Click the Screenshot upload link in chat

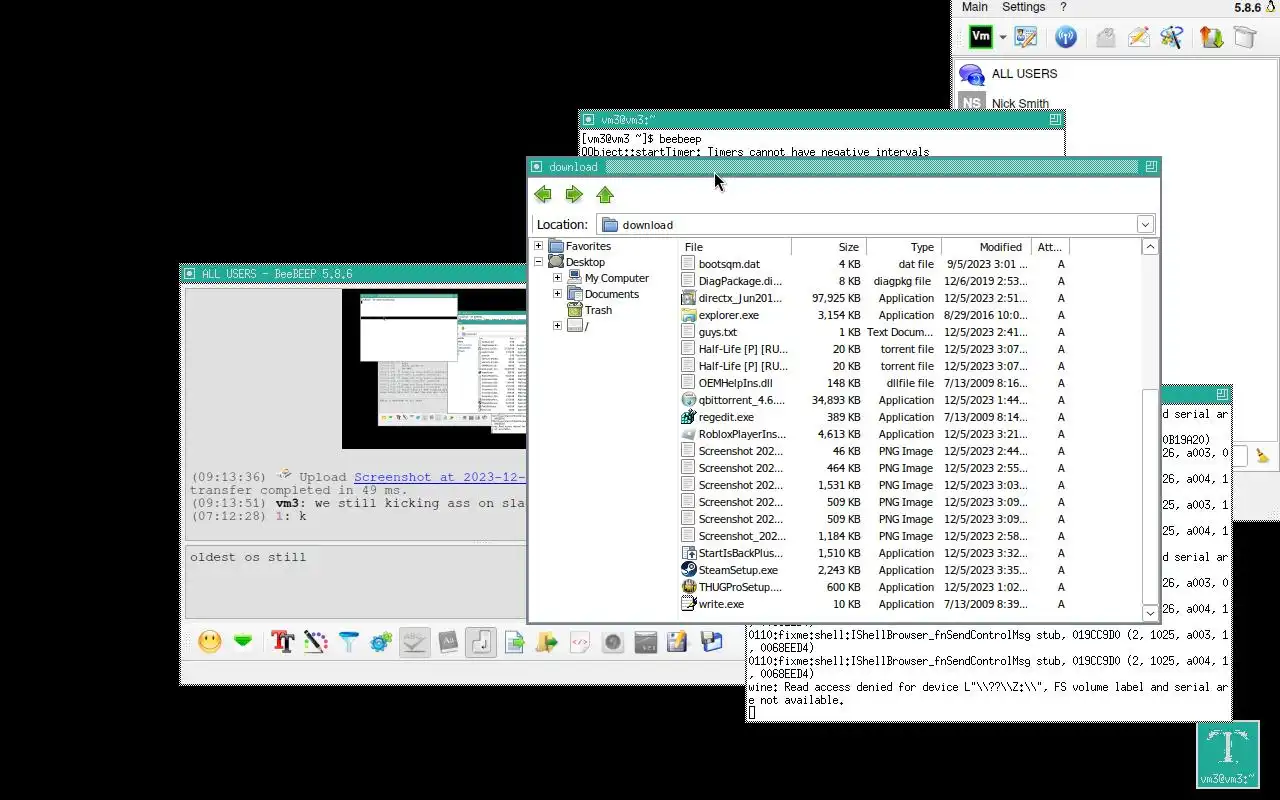tap(440, 477)
